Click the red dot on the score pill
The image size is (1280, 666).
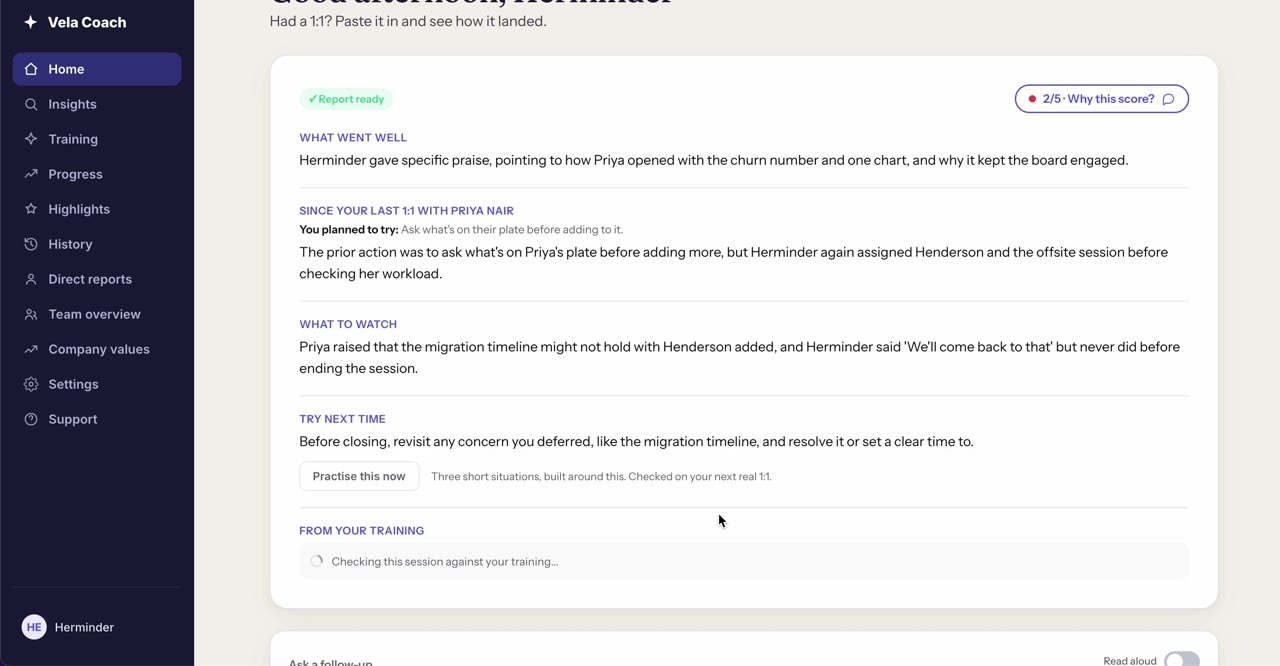click(x=1032, y=99)
